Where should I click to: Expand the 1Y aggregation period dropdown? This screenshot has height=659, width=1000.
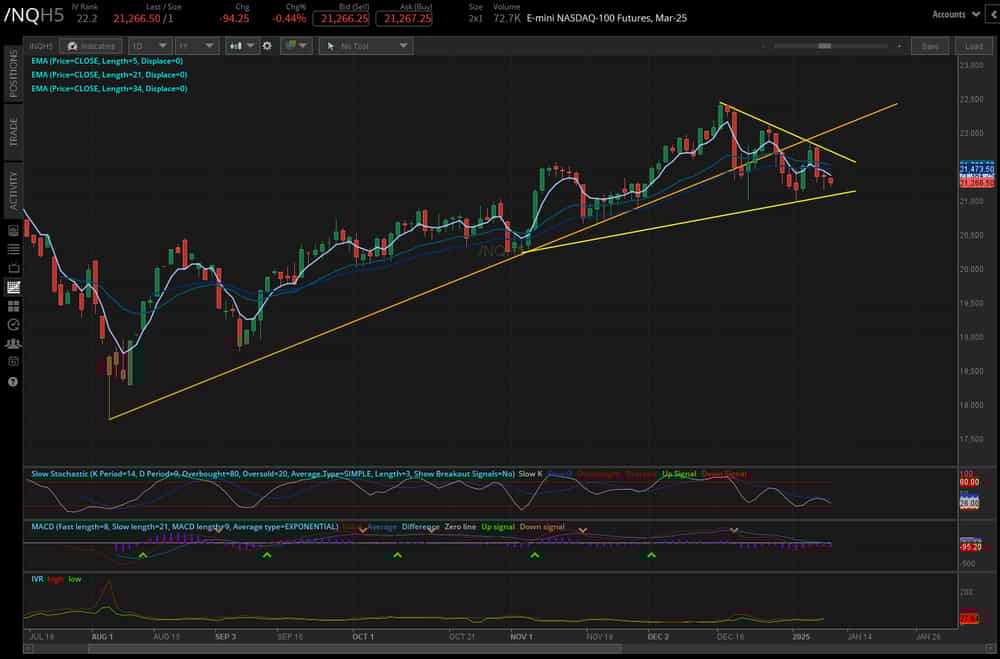point(196,45)
